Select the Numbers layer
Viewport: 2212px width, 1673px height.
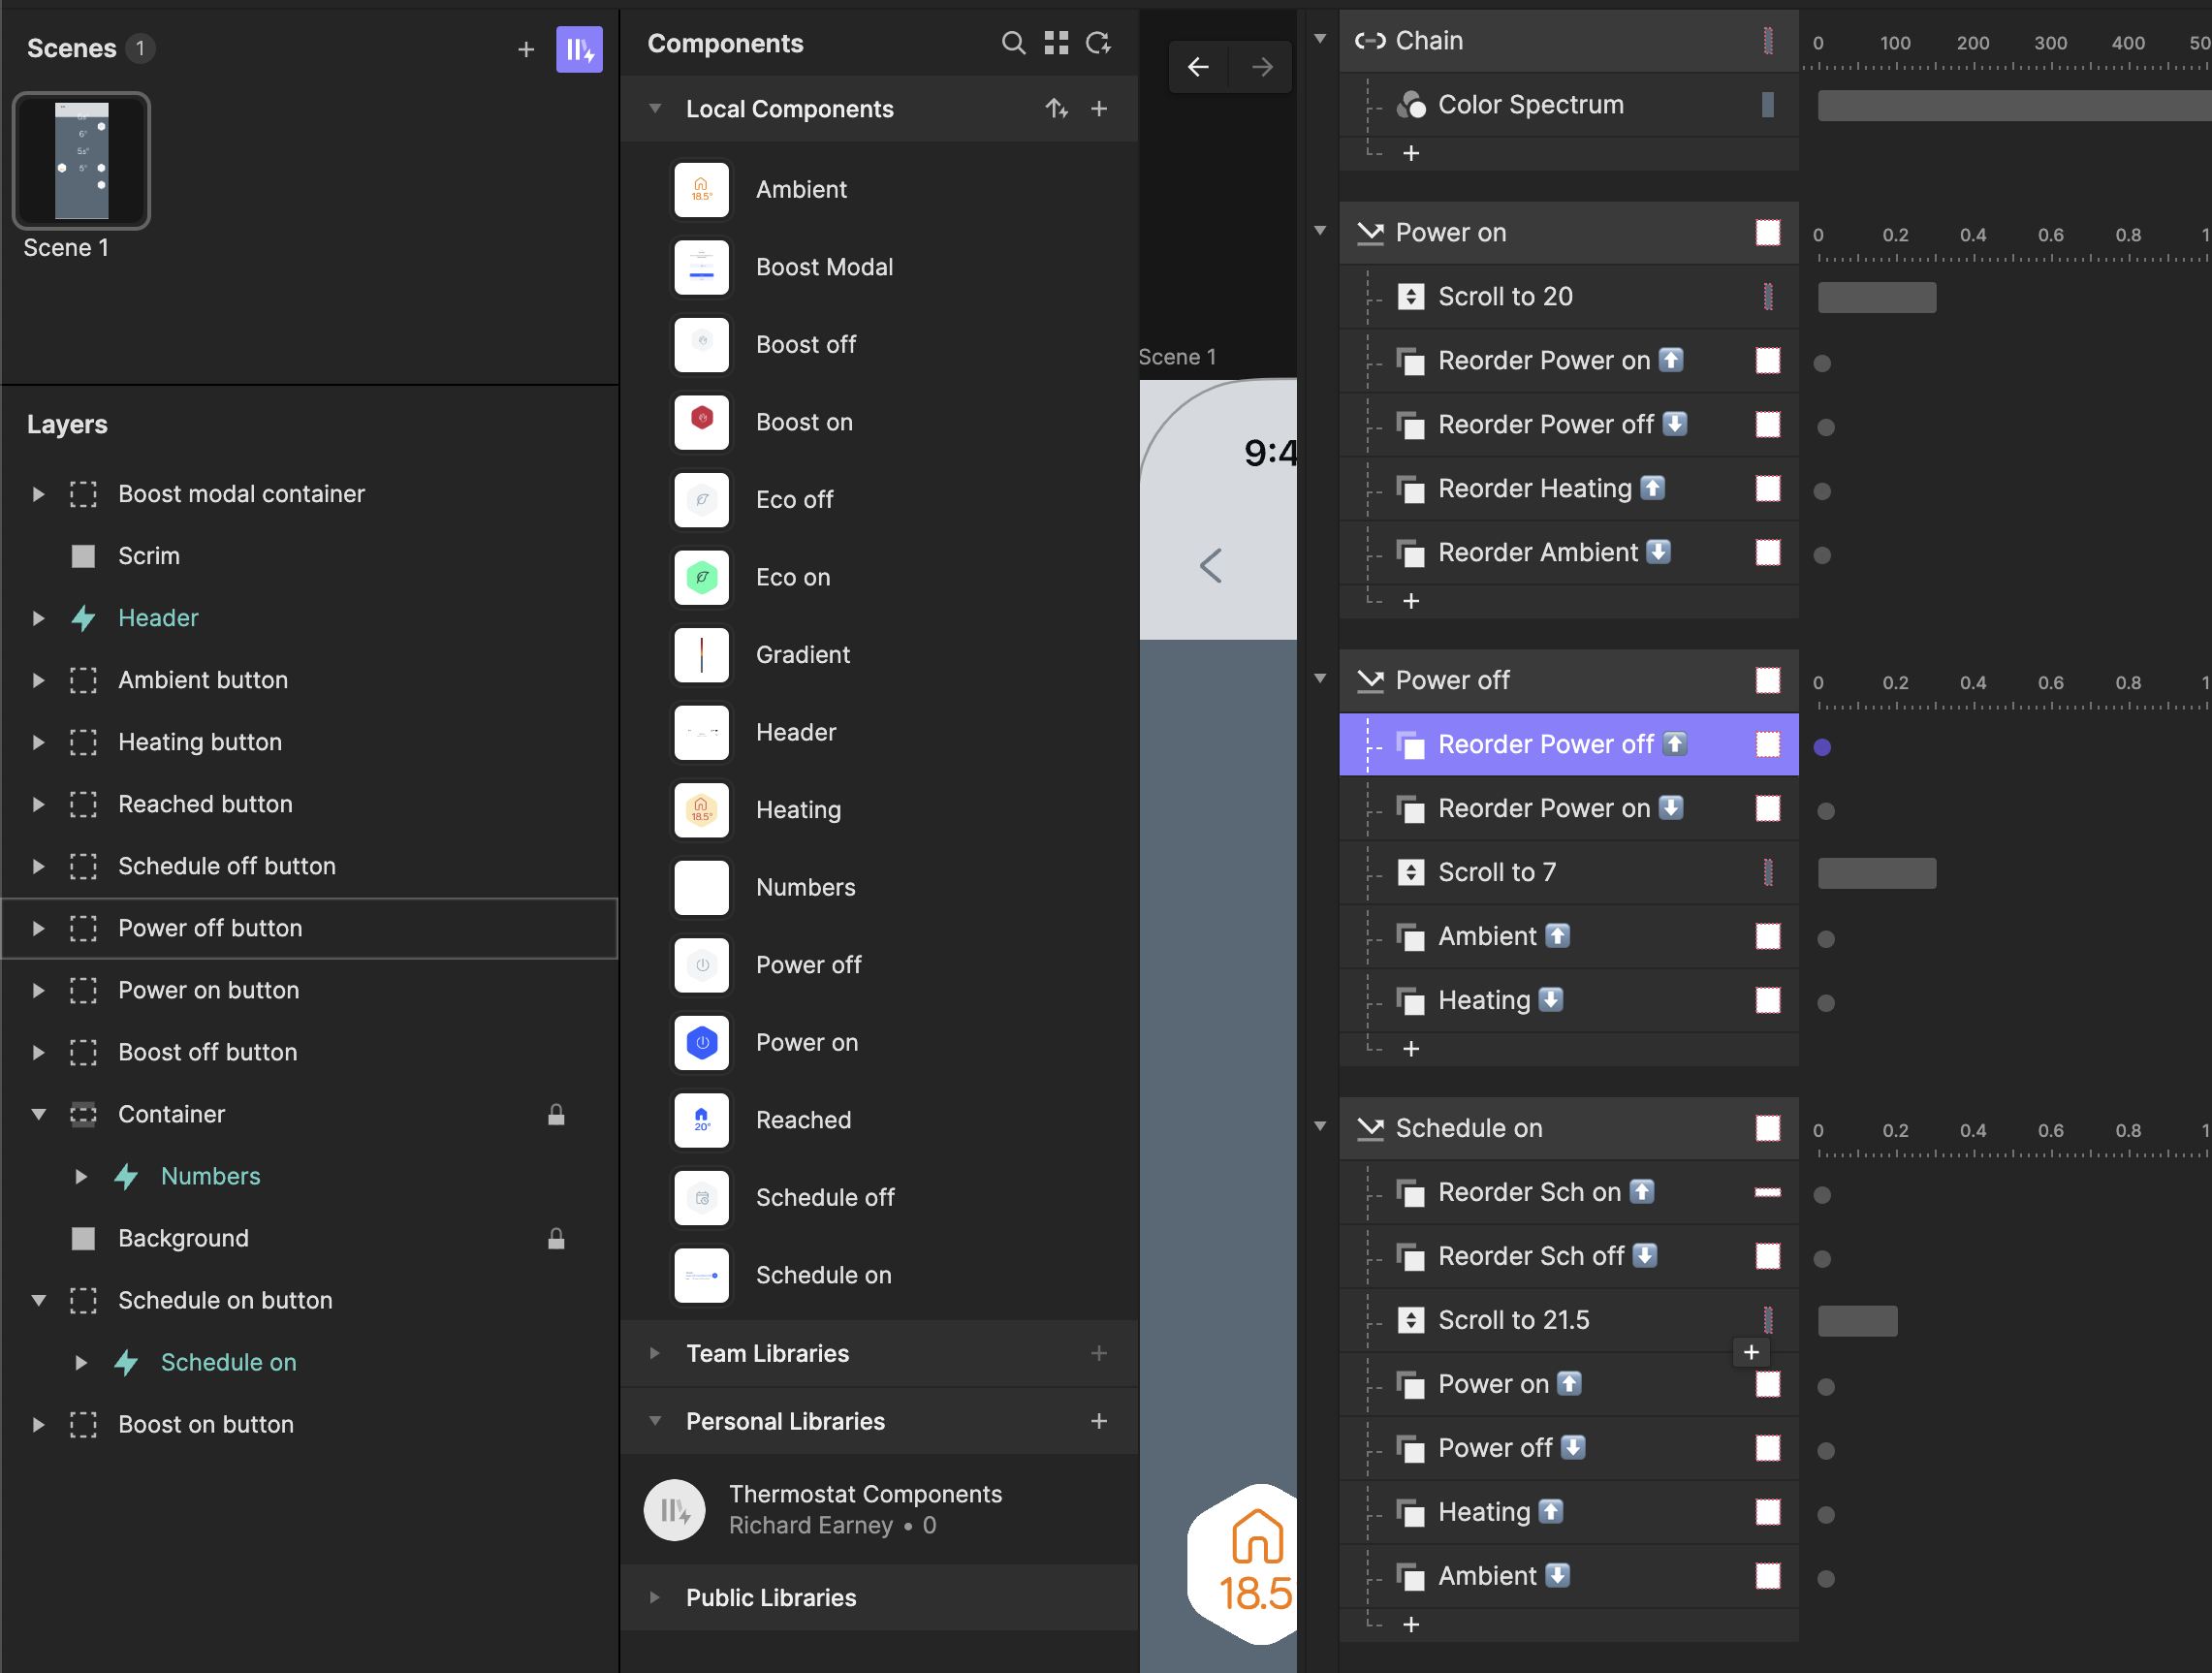point(310,1176)
